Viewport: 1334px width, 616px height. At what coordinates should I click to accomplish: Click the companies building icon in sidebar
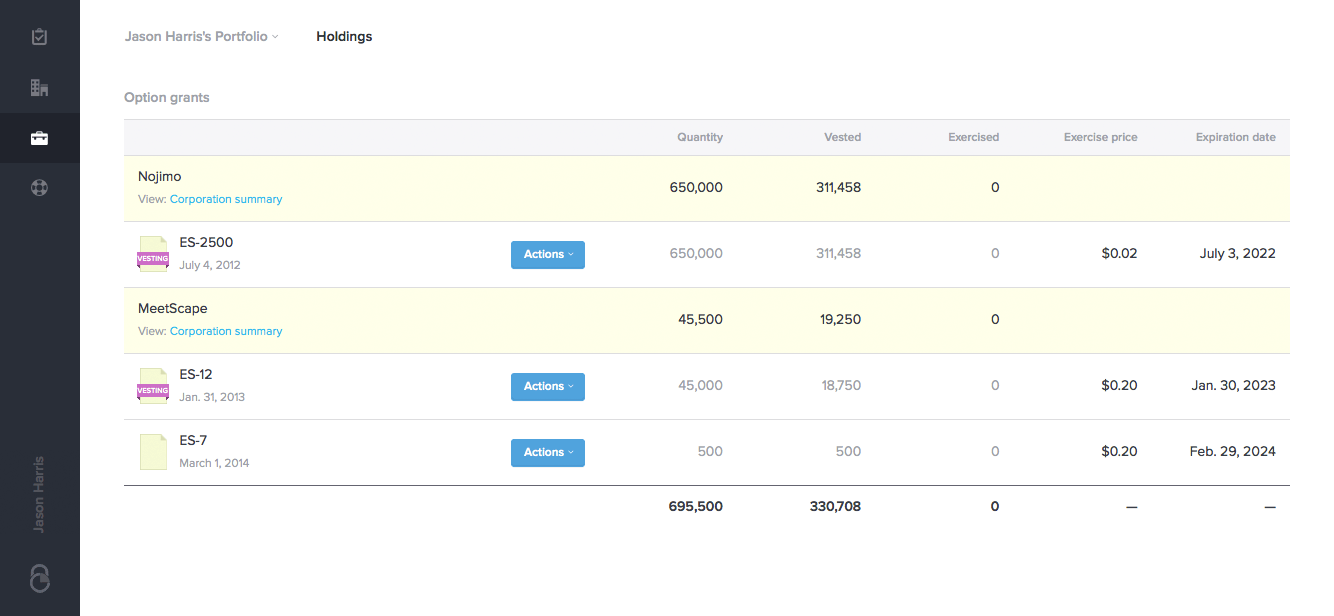(x=39, y=88)
